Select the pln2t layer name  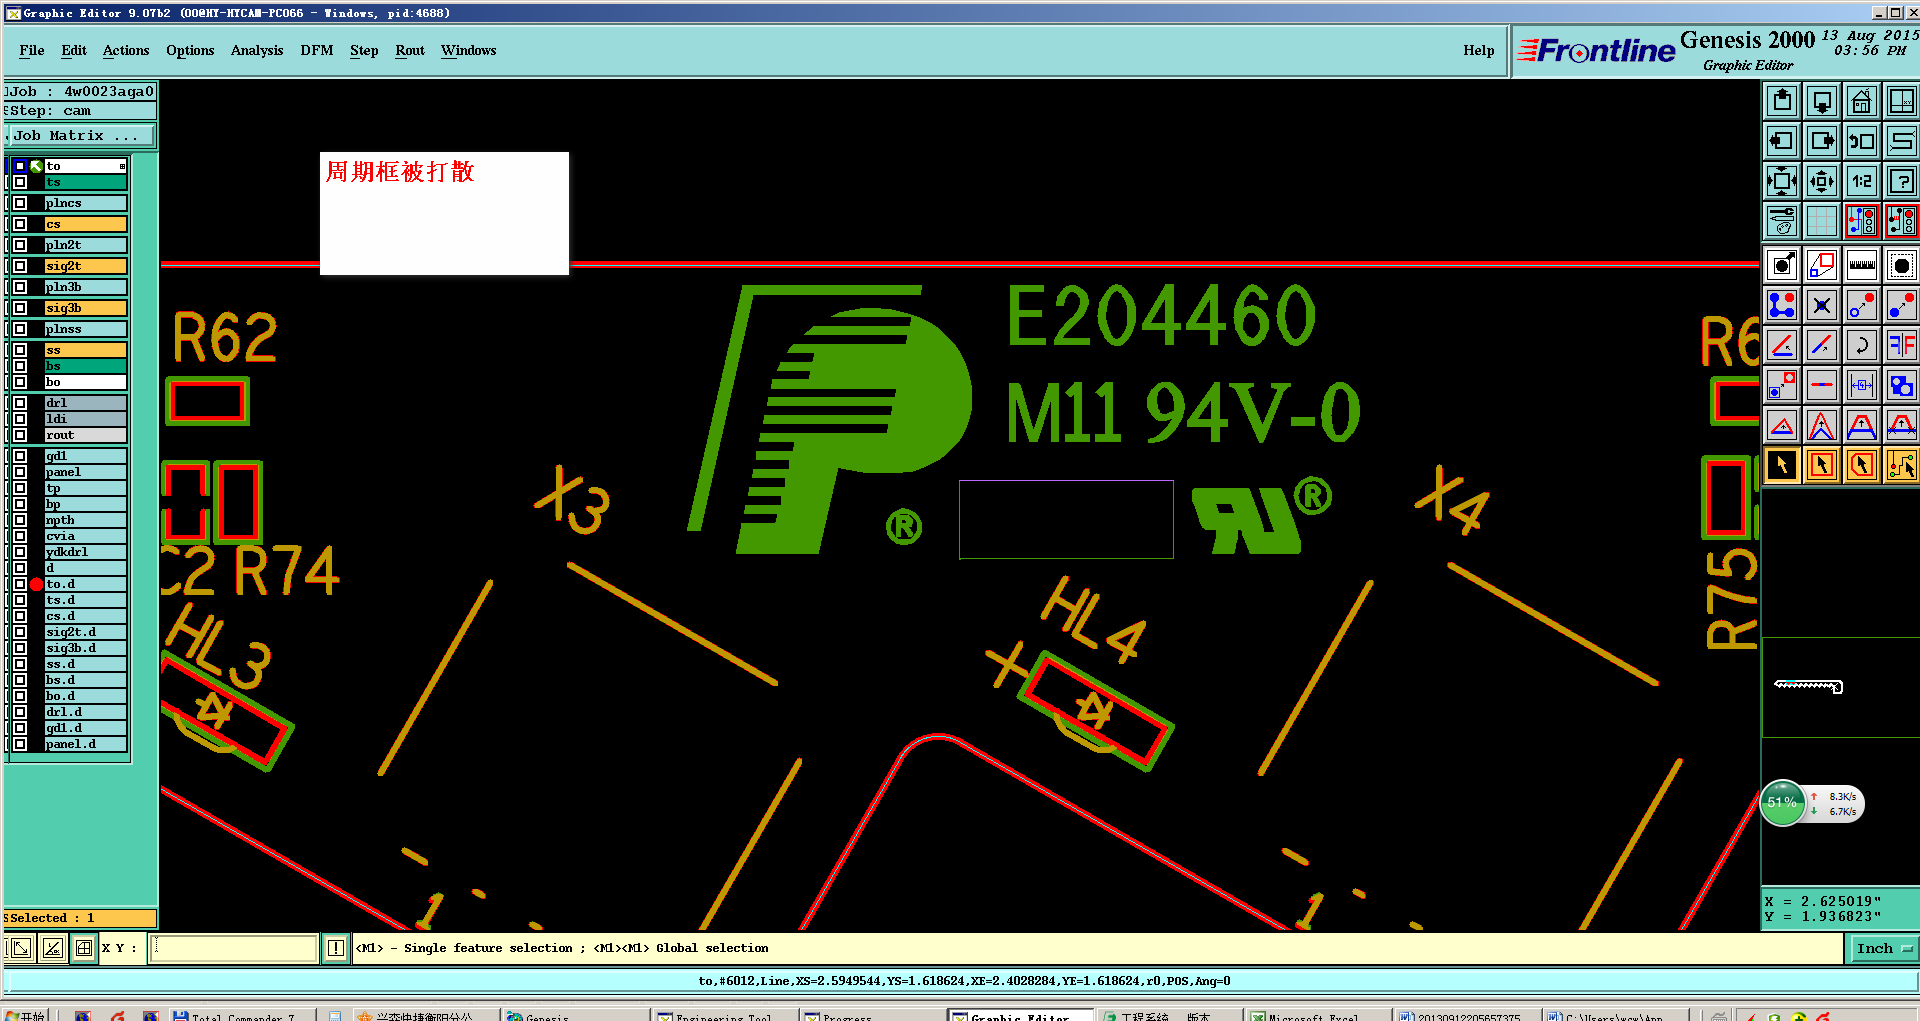86,245
